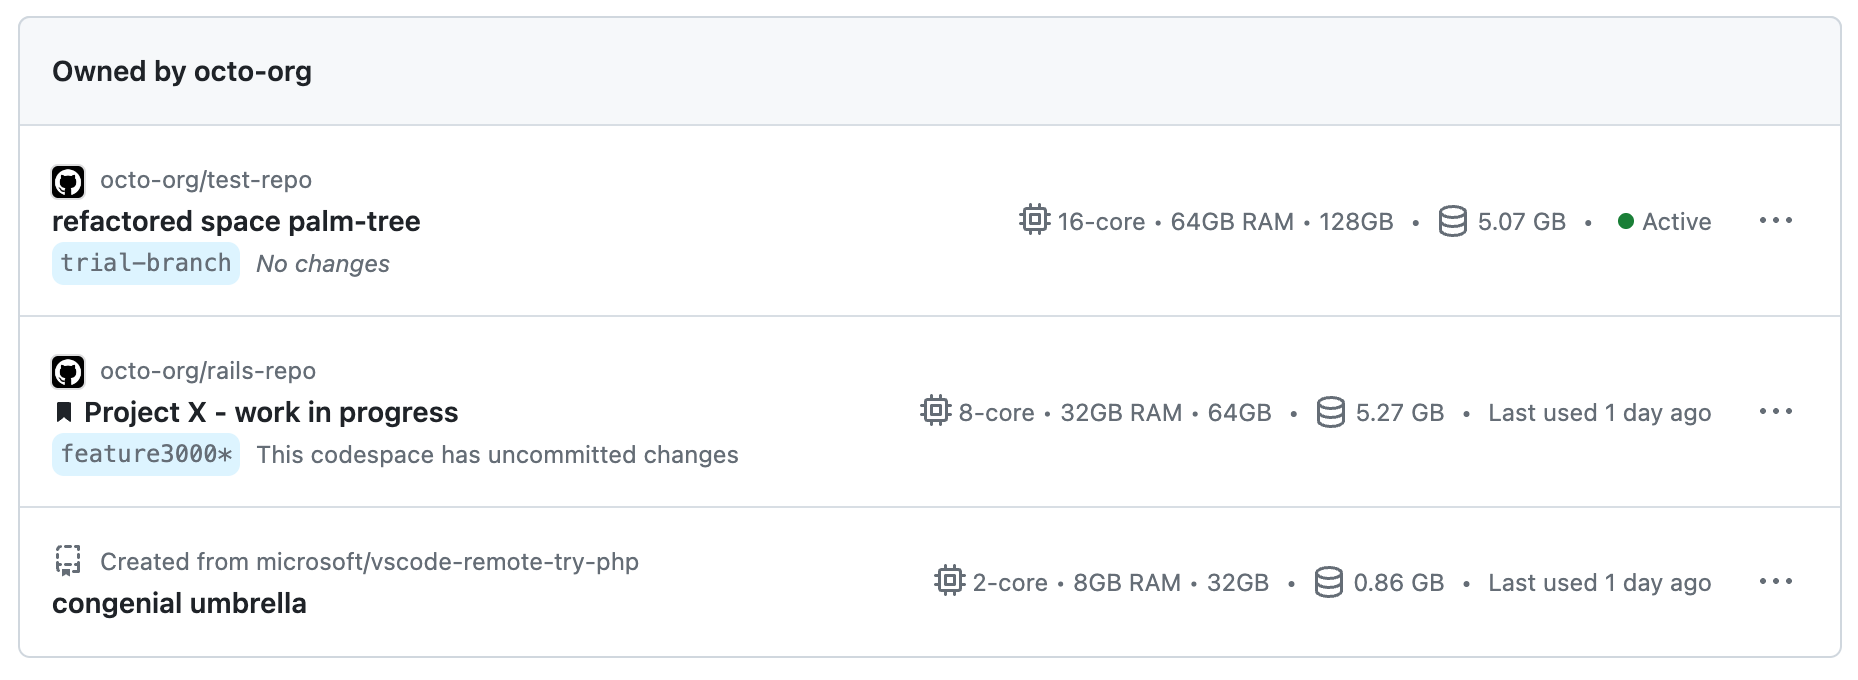This screenshot has height=680, width=1858.
Task: Click the octocat icon beside octo-org/rails-repo
Action: 68,371
